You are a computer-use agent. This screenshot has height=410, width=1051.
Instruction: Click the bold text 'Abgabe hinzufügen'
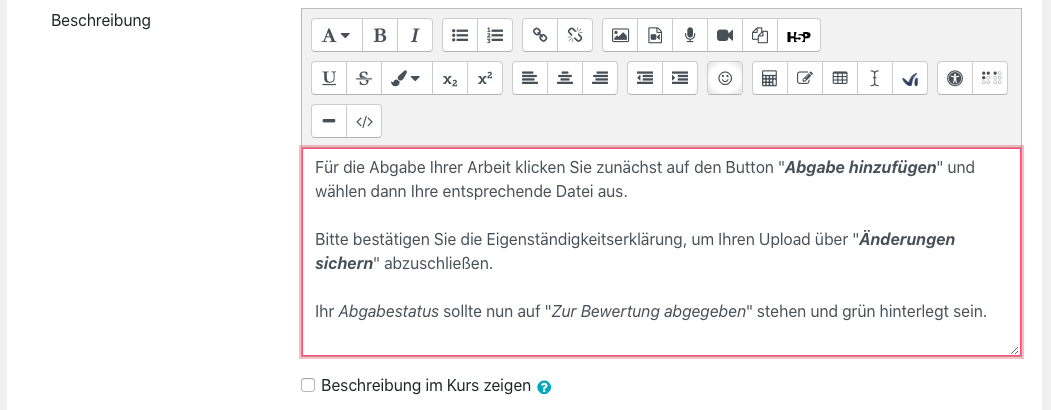[861, 167]
